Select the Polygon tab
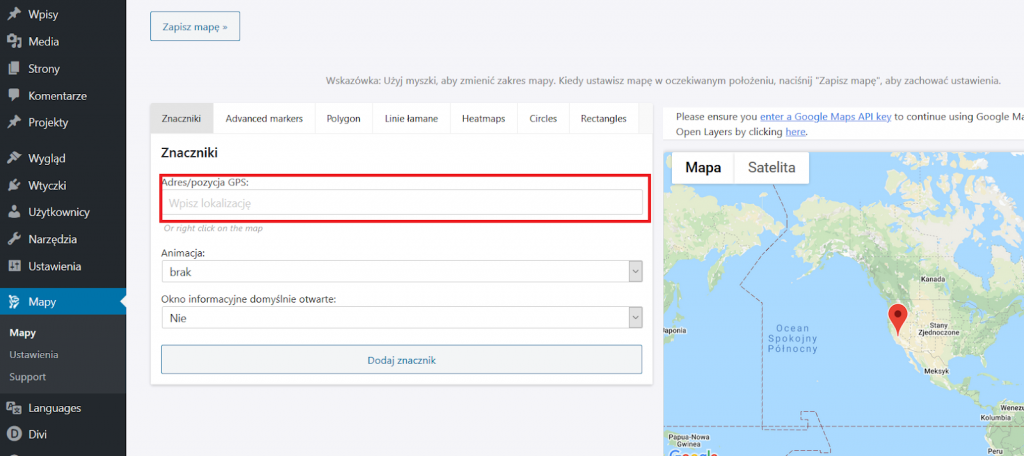The image size is (1024, 456). [344, 119]
